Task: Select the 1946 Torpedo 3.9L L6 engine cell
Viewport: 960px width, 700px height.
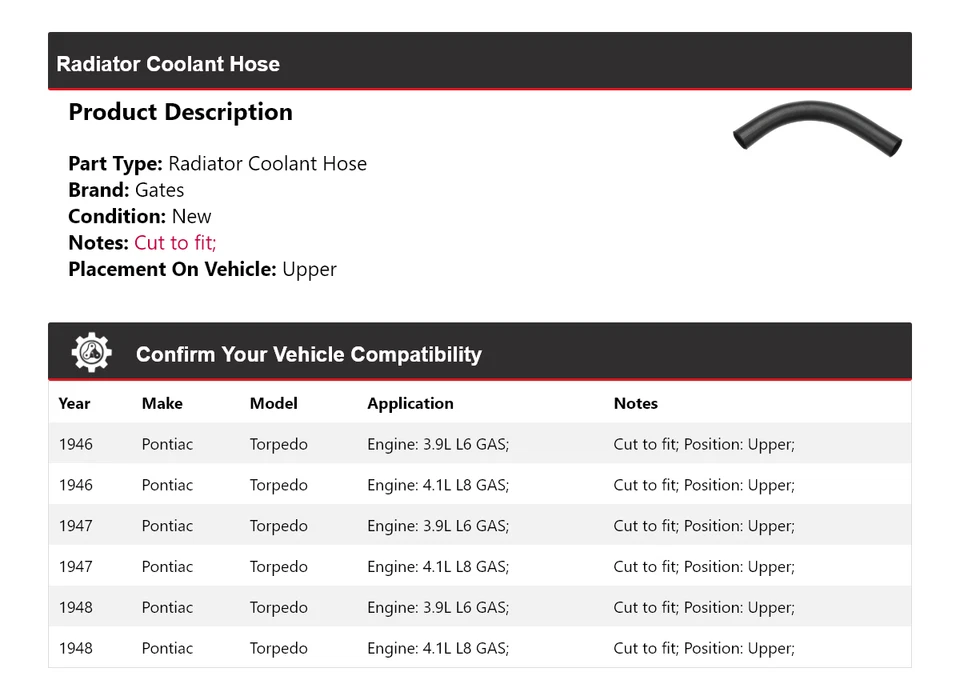Action: tap(438, 444)
